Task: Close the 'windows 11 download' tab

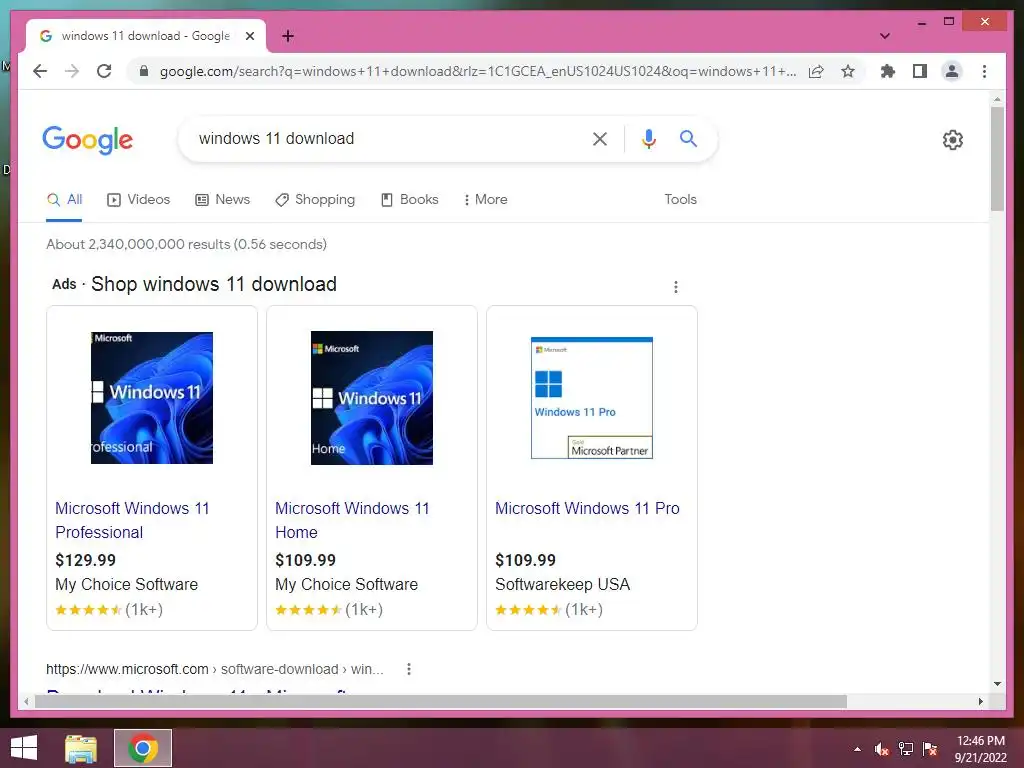Action: click(x=249, y=36)
